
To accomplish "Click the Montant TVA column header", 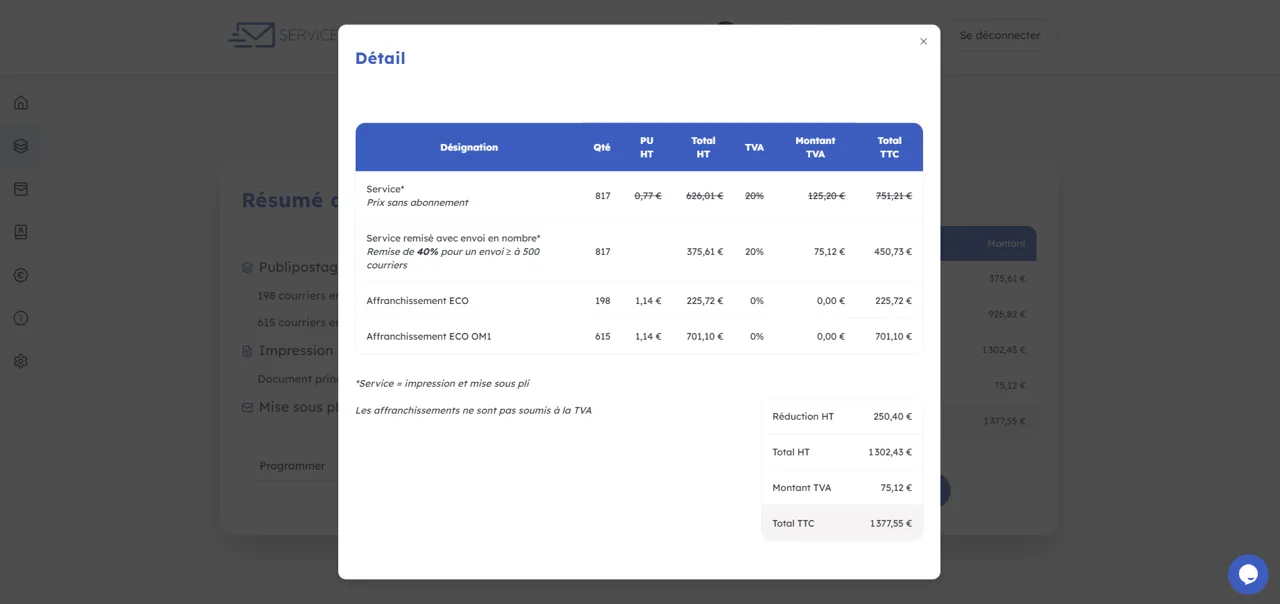I will pos(815,147).
